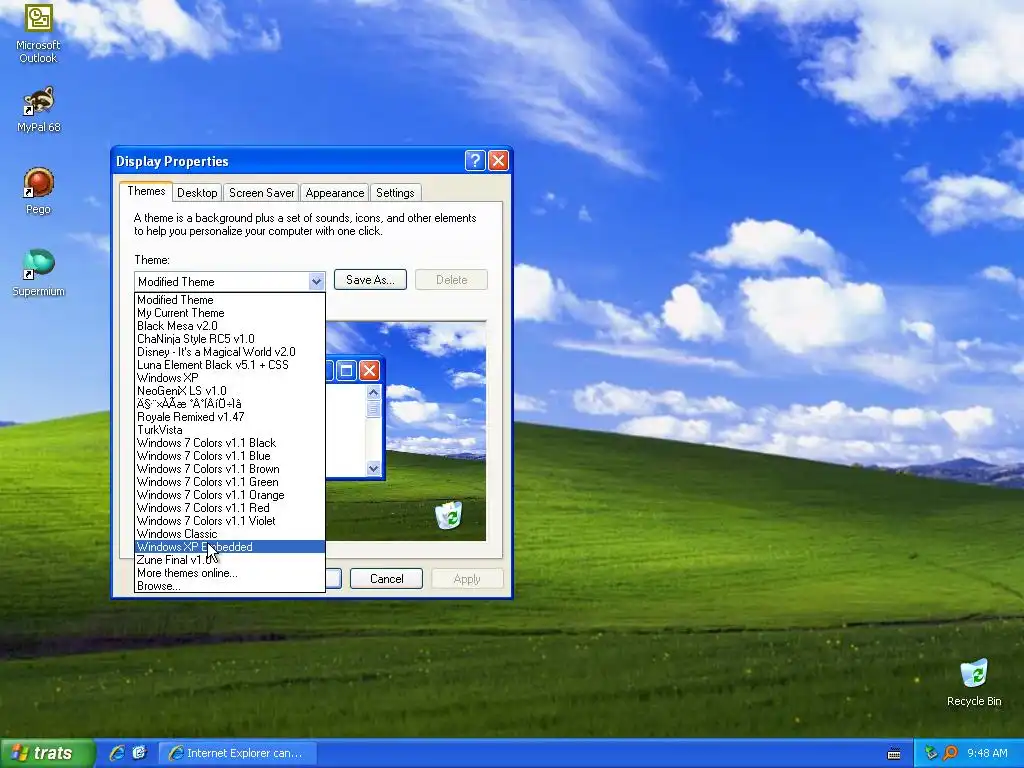This screenshot has height=768, width=1024.
Task: Select the Windows Classic theme
Action: pos(229,534)
